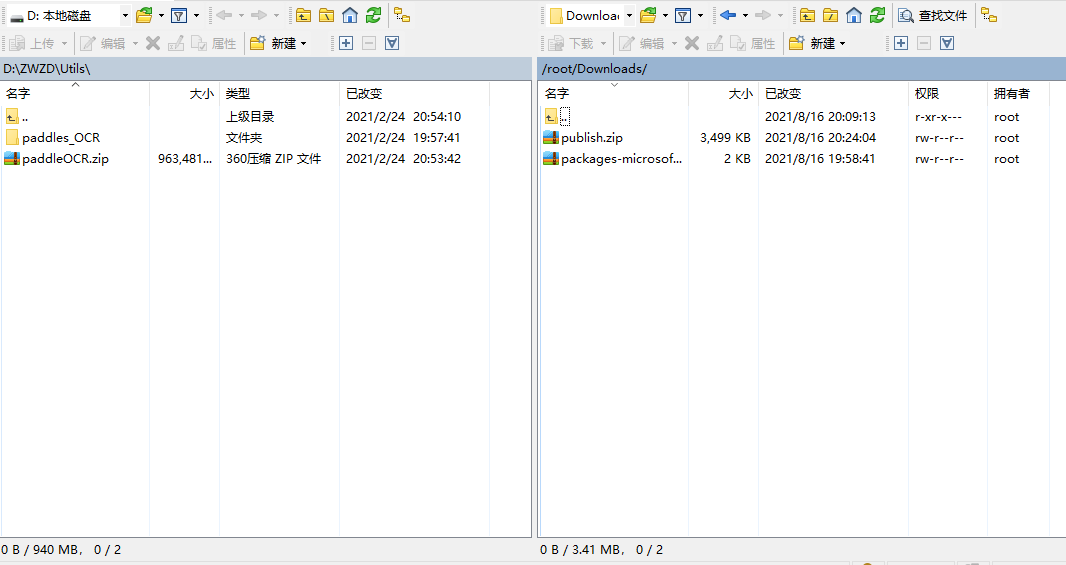Expand the 上传 upload dropdown arrow
The height and width of the screenshot is (565, 1066).
coord(65,44)
